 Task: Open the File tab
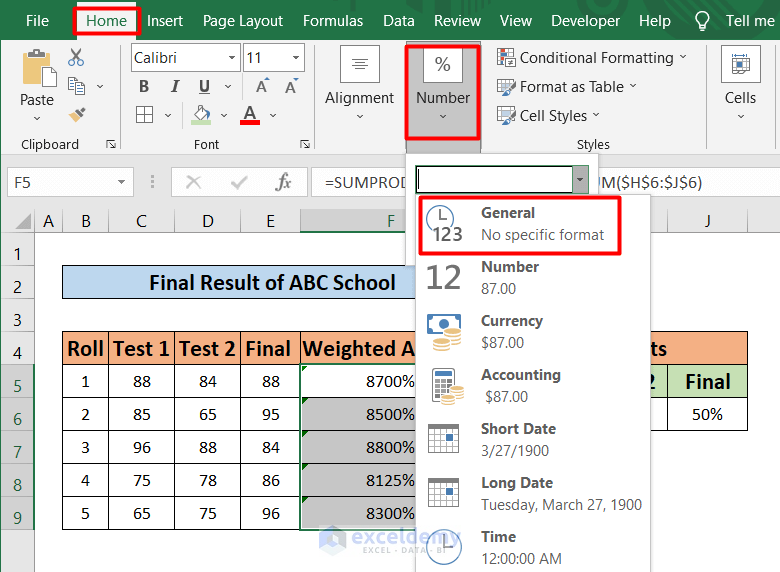(x=37, y=21)
